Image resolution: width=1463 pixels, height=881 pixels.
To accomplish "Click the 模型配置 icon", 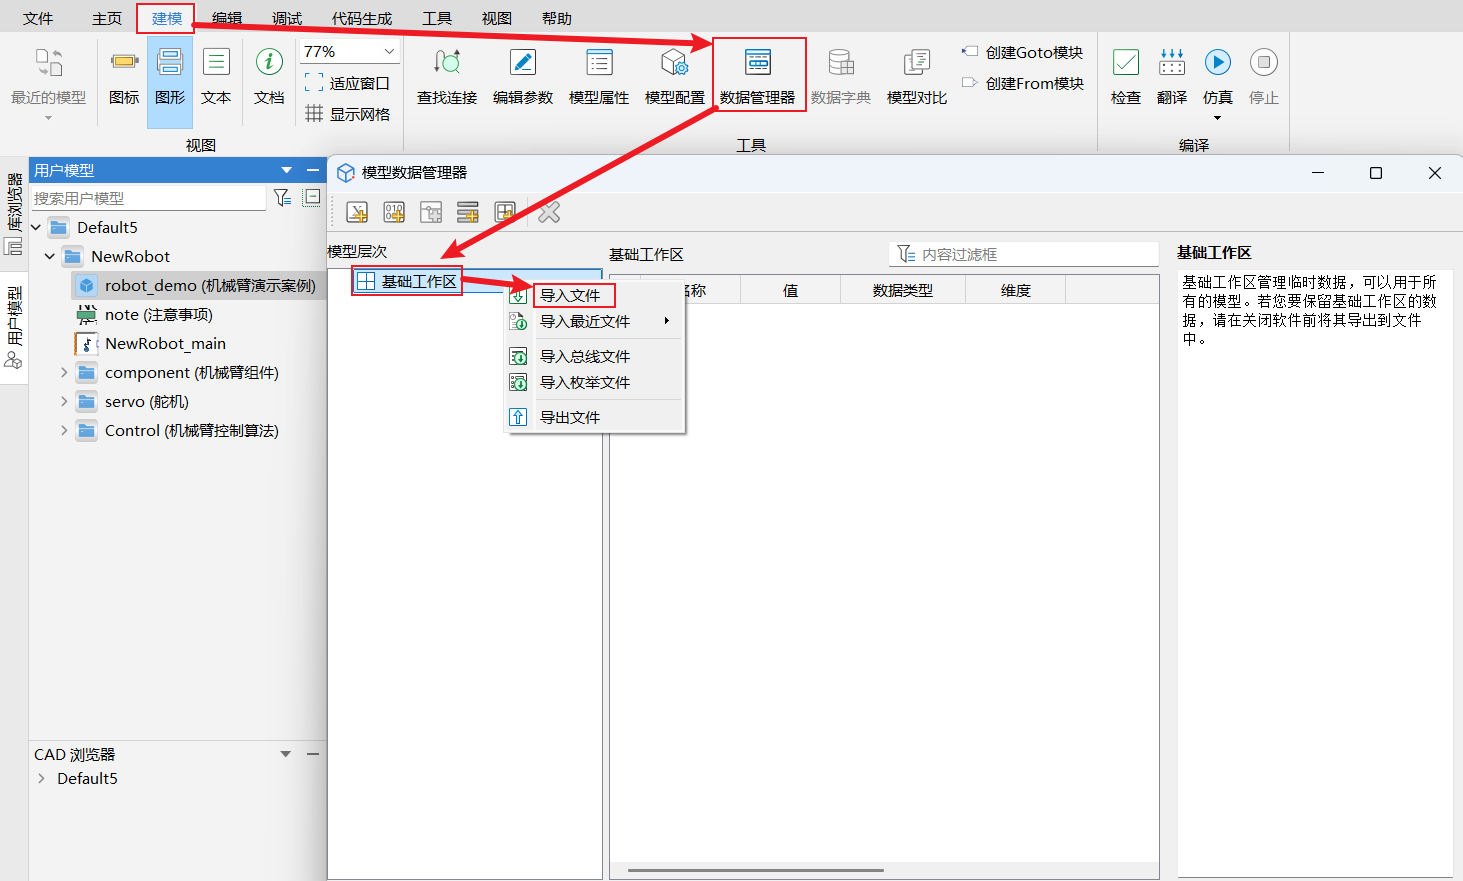I will (674, 75).
